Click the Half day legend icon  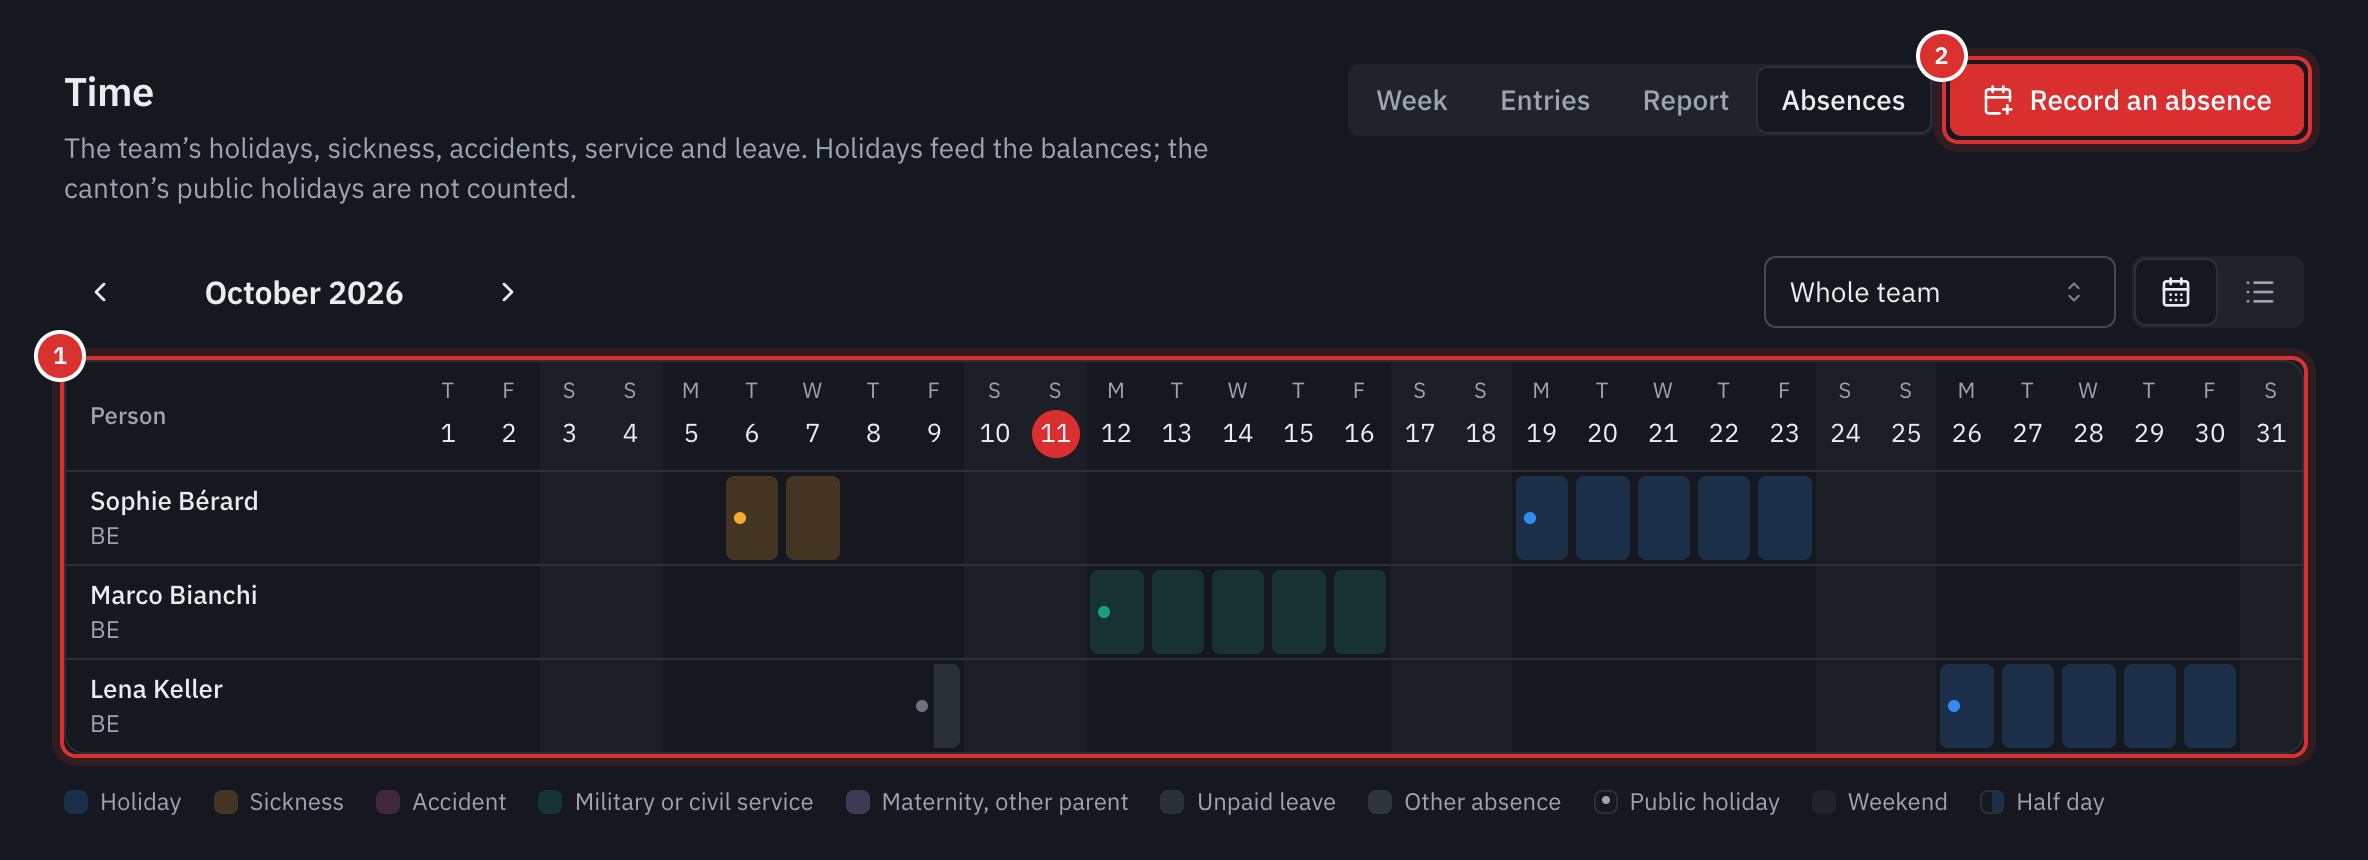click(1992, 802)
